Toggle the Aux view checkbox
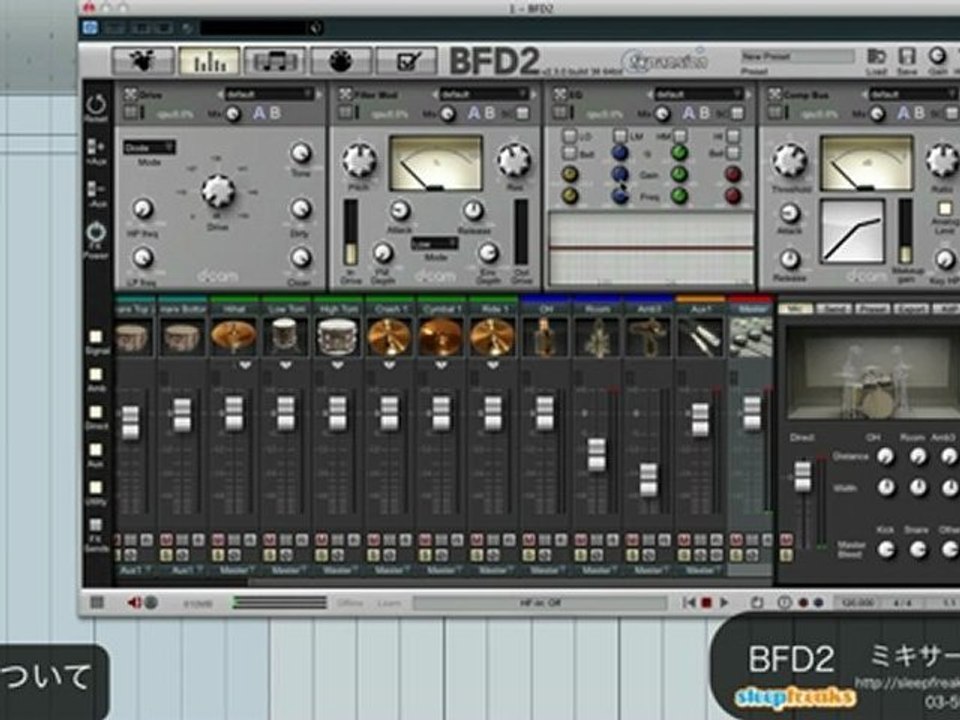 point(96,450)
